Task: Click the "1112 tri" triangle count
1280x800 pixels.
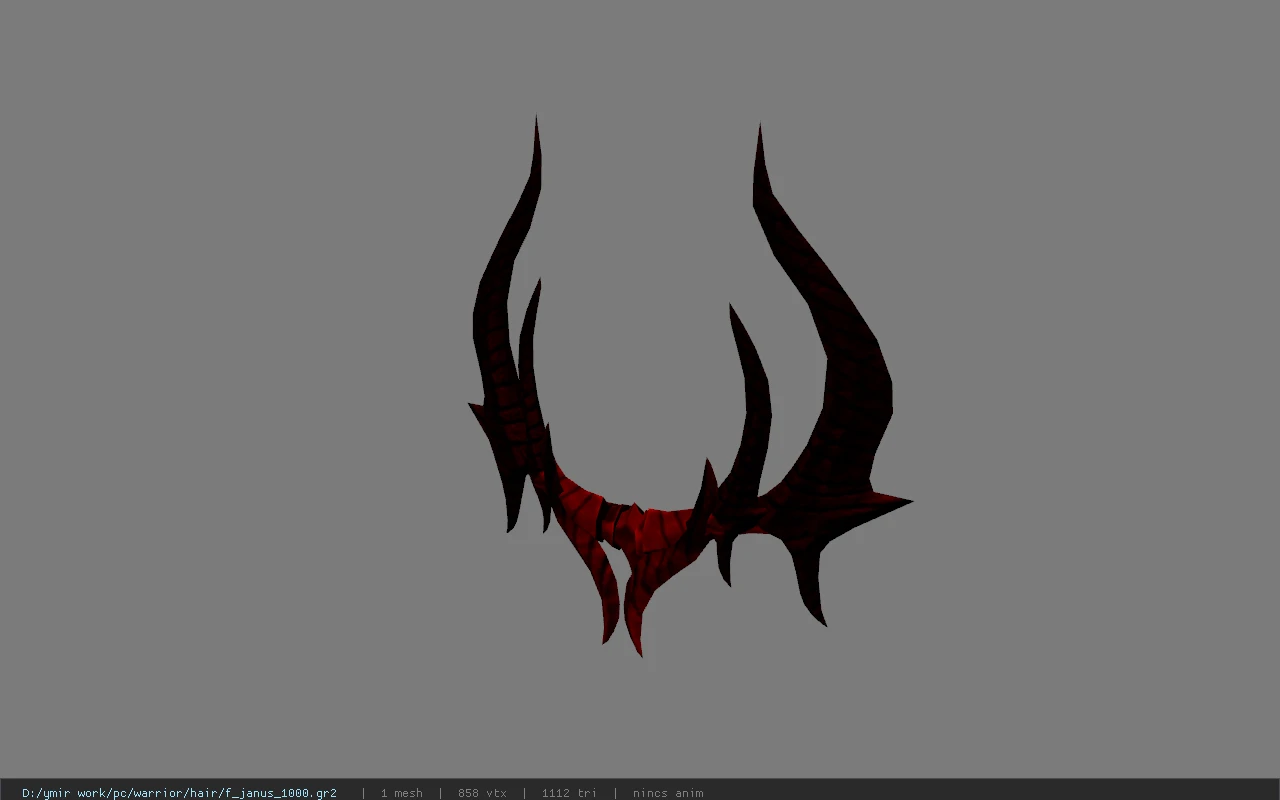Action: pyautogui.click(x=569, y=793)
